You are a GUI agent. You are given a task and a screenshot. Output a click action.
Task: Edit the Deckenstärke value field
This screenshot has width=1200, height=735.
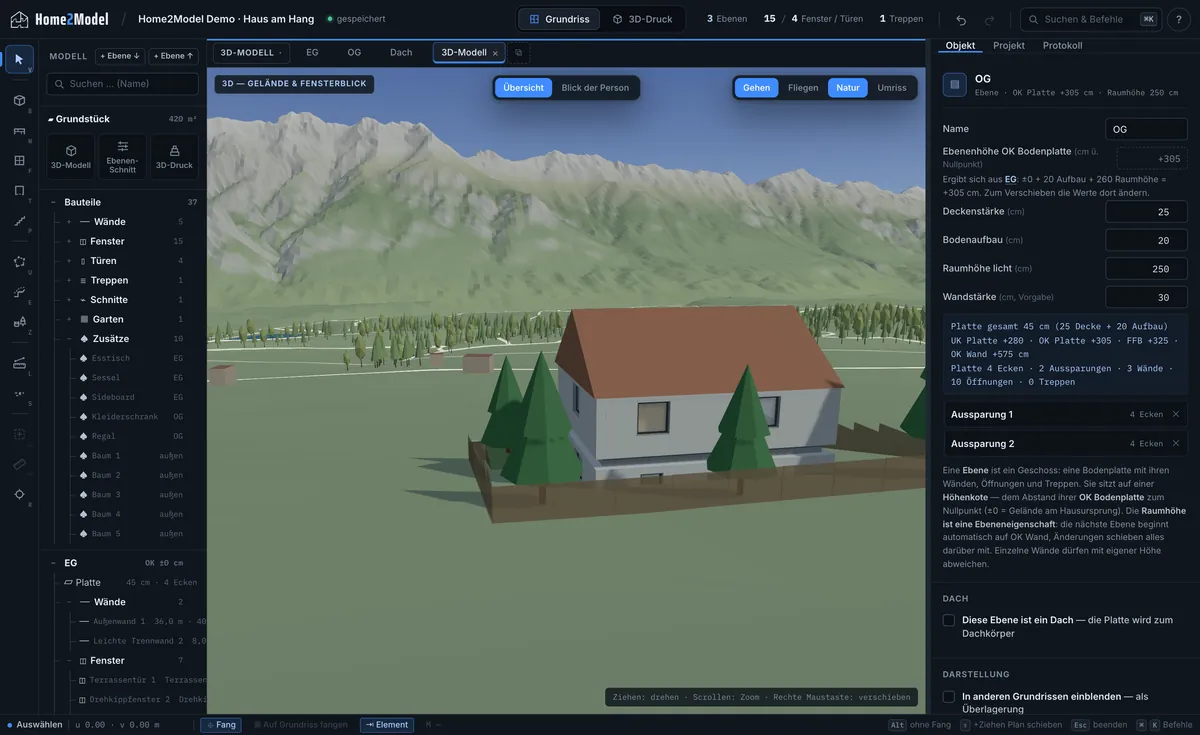point(1146,212)
